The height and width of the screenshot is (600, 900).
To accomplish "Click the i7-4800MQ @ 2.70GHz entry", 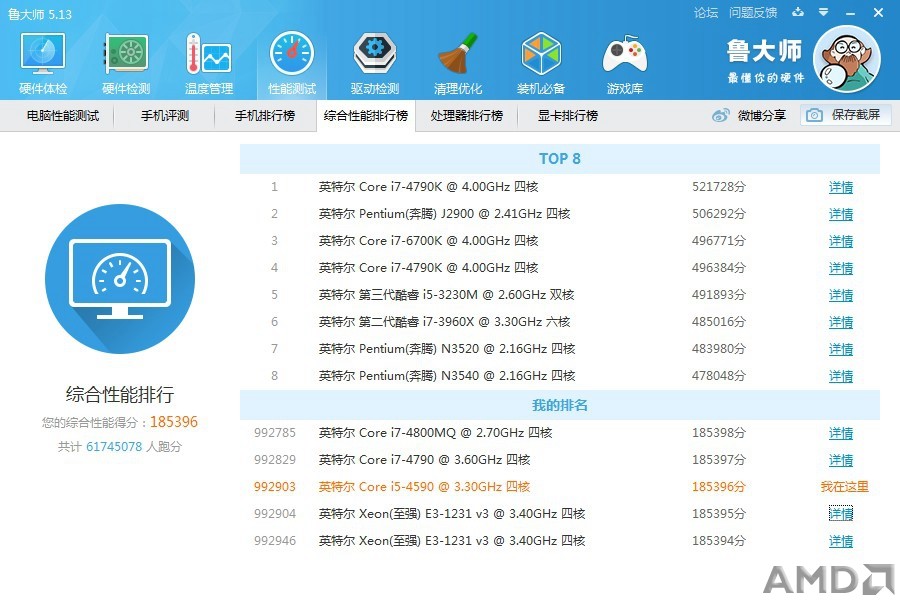I will (x=435, y=433).
